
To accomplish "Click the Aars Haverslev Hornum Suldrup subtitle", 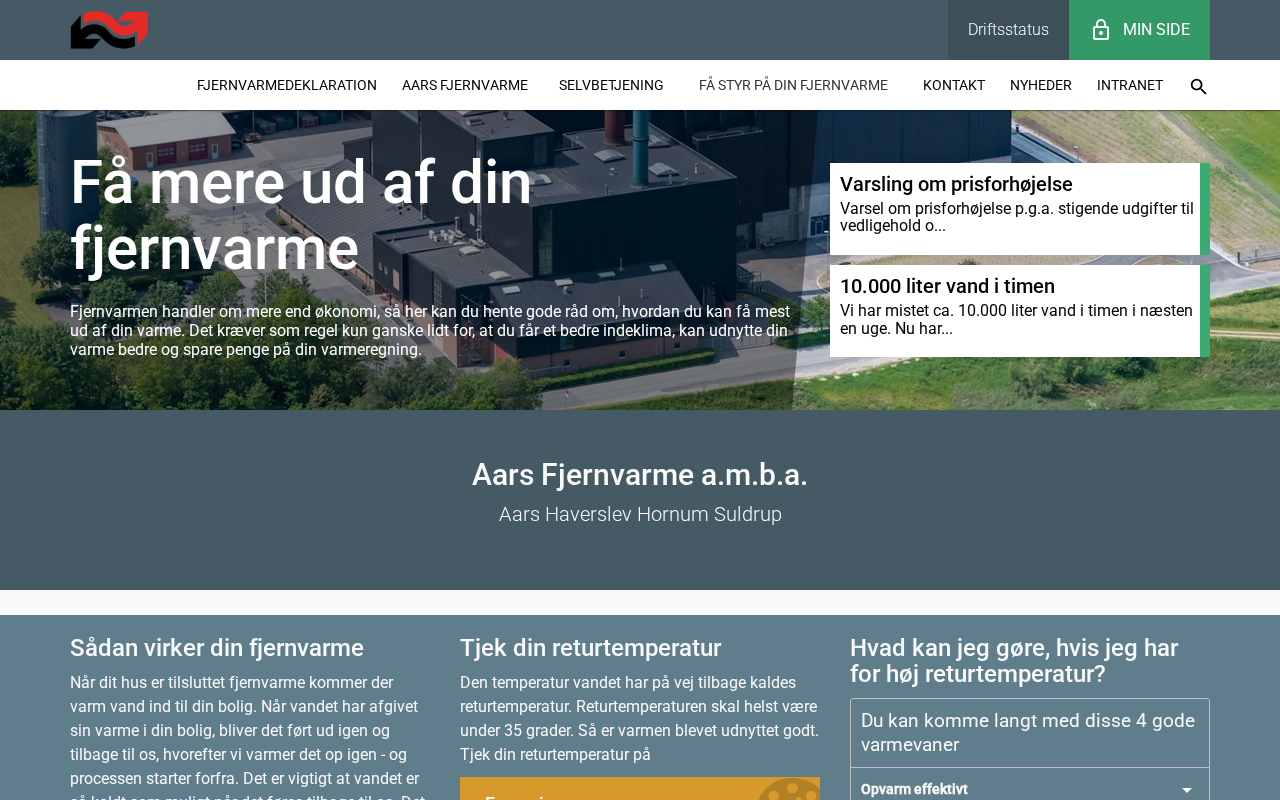I will (x=640, y=514).
